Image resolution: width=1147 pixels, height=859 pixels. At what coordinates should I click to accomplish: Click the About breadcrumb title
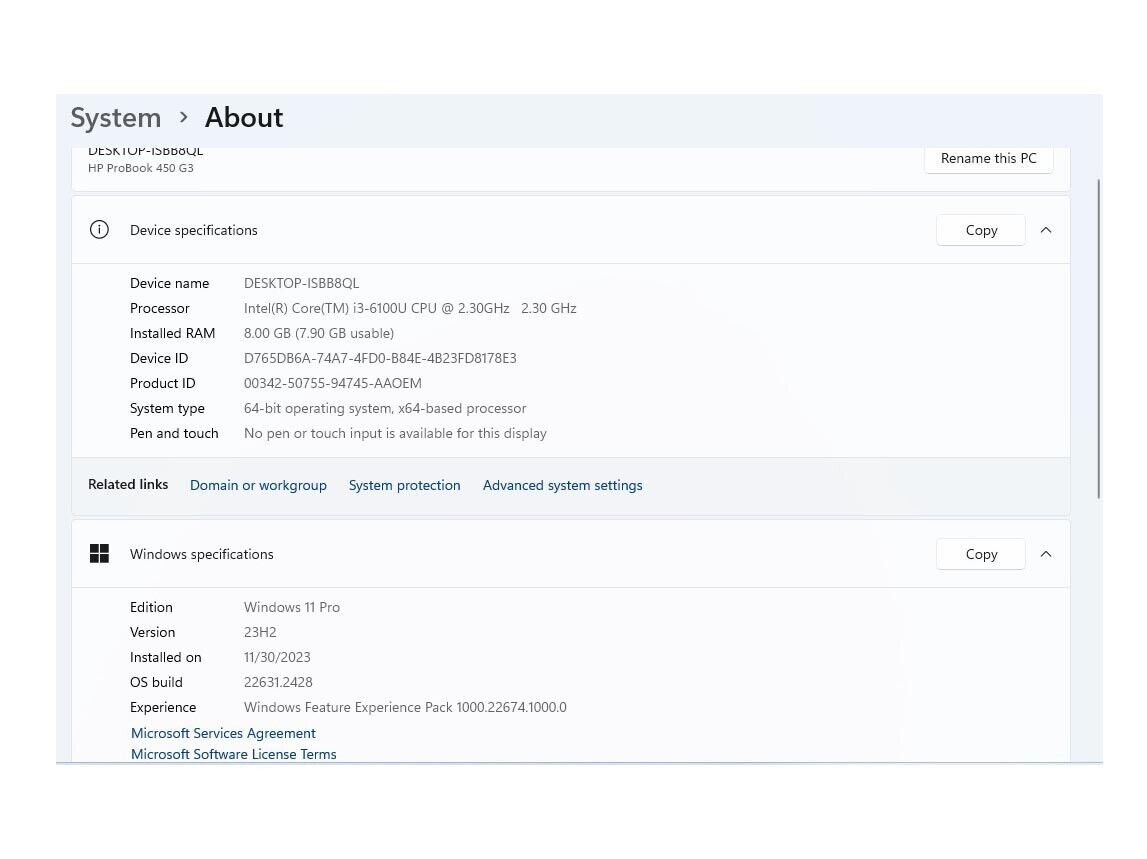[244, 118]
